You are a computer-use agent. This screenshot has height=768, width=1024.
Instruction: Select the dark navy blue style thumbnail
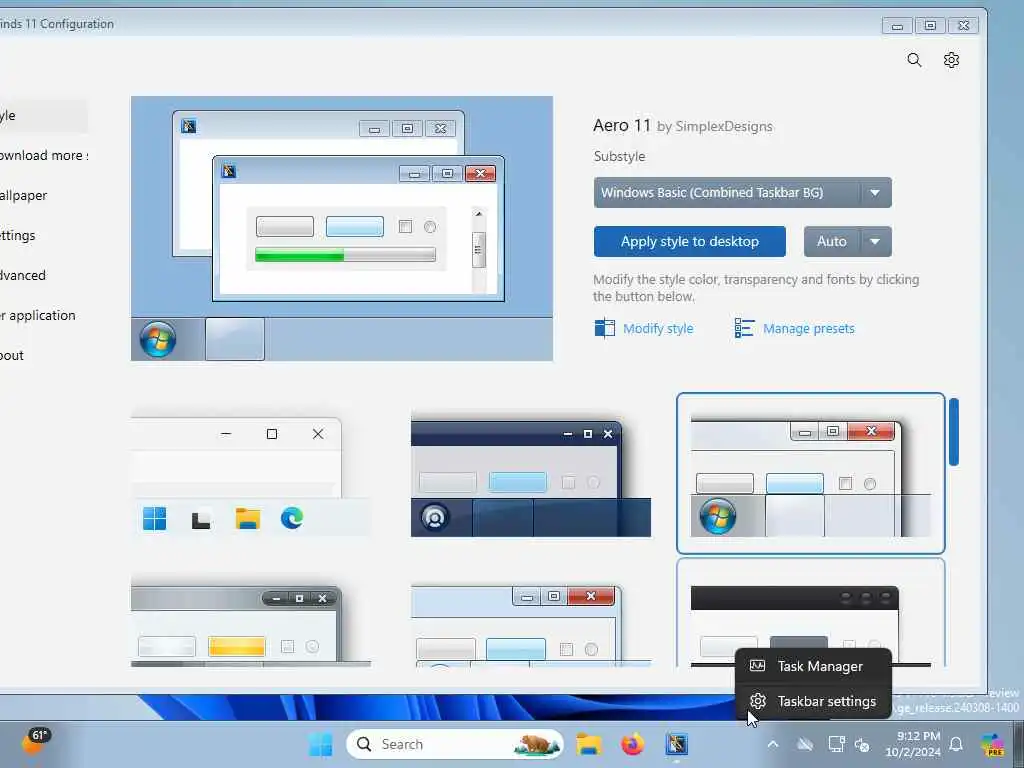531,479
